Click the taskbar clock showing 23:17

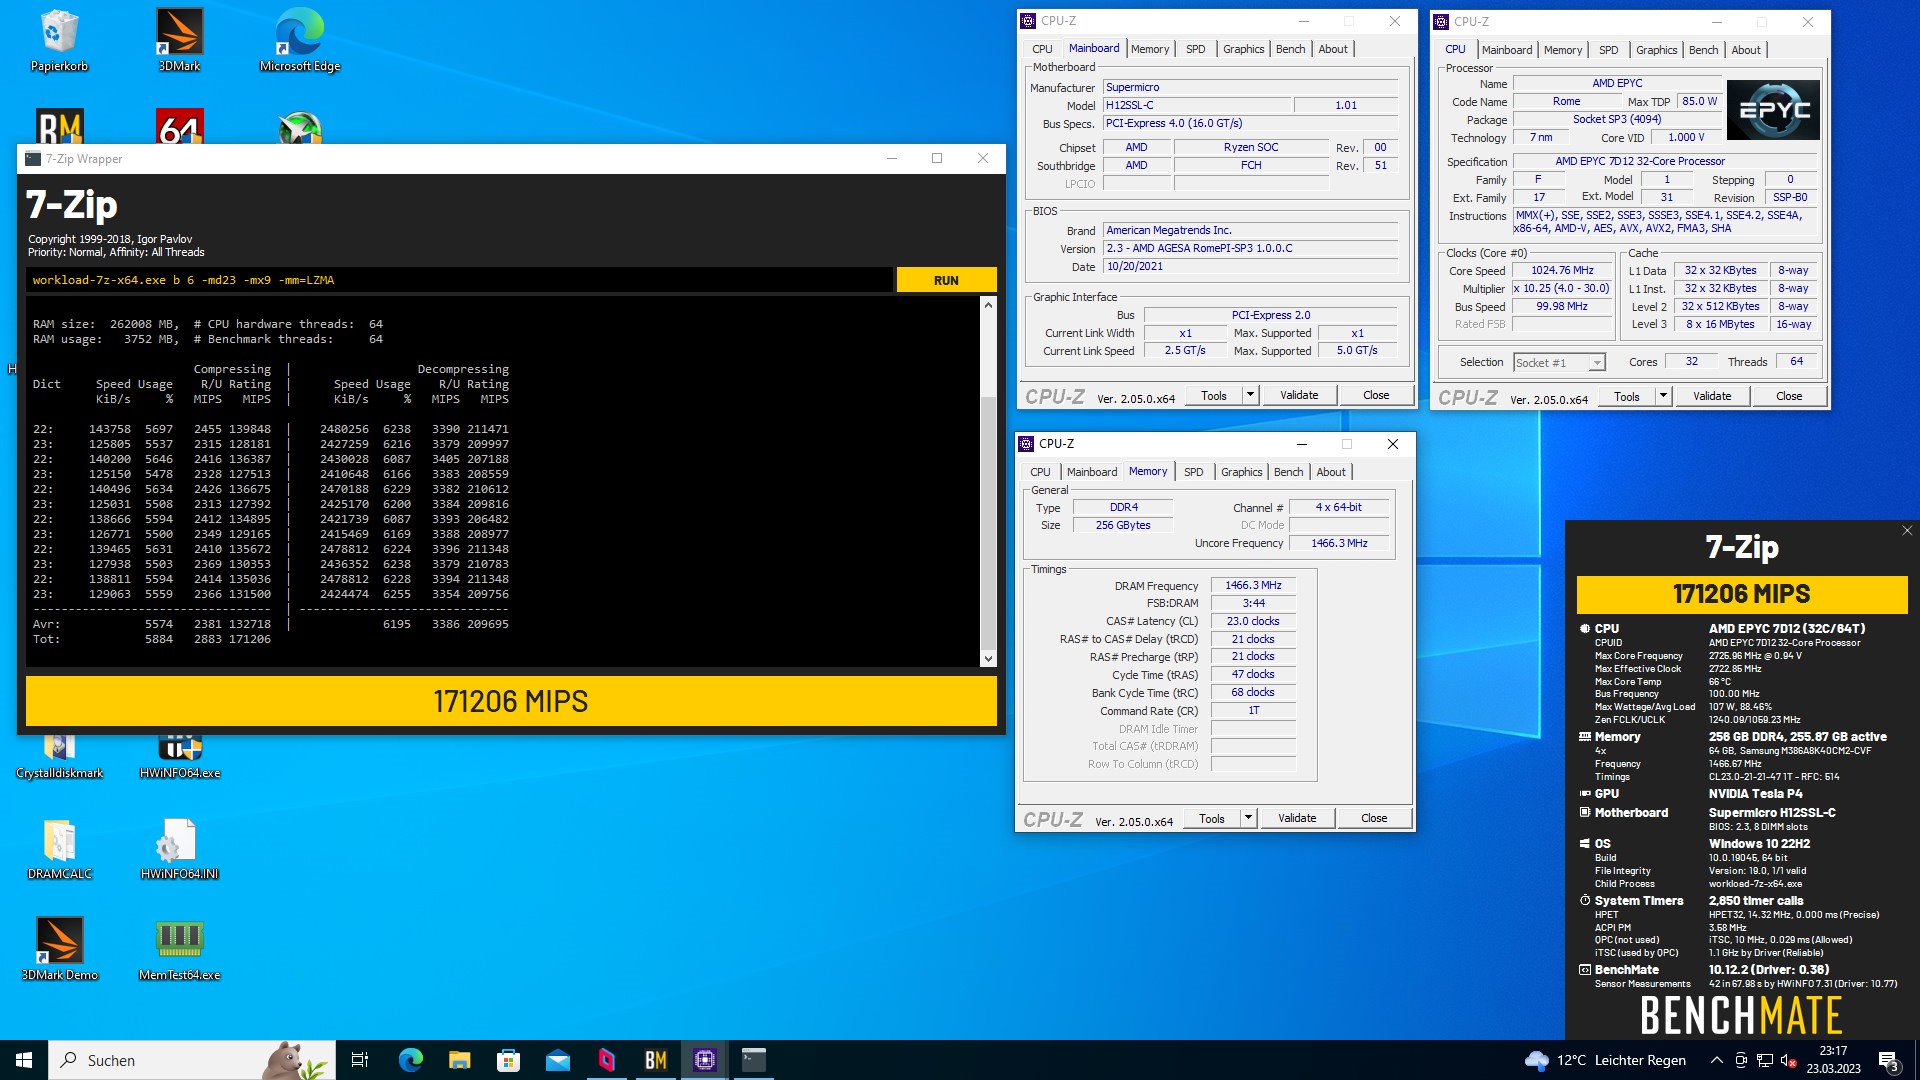coord(1833,1060)
